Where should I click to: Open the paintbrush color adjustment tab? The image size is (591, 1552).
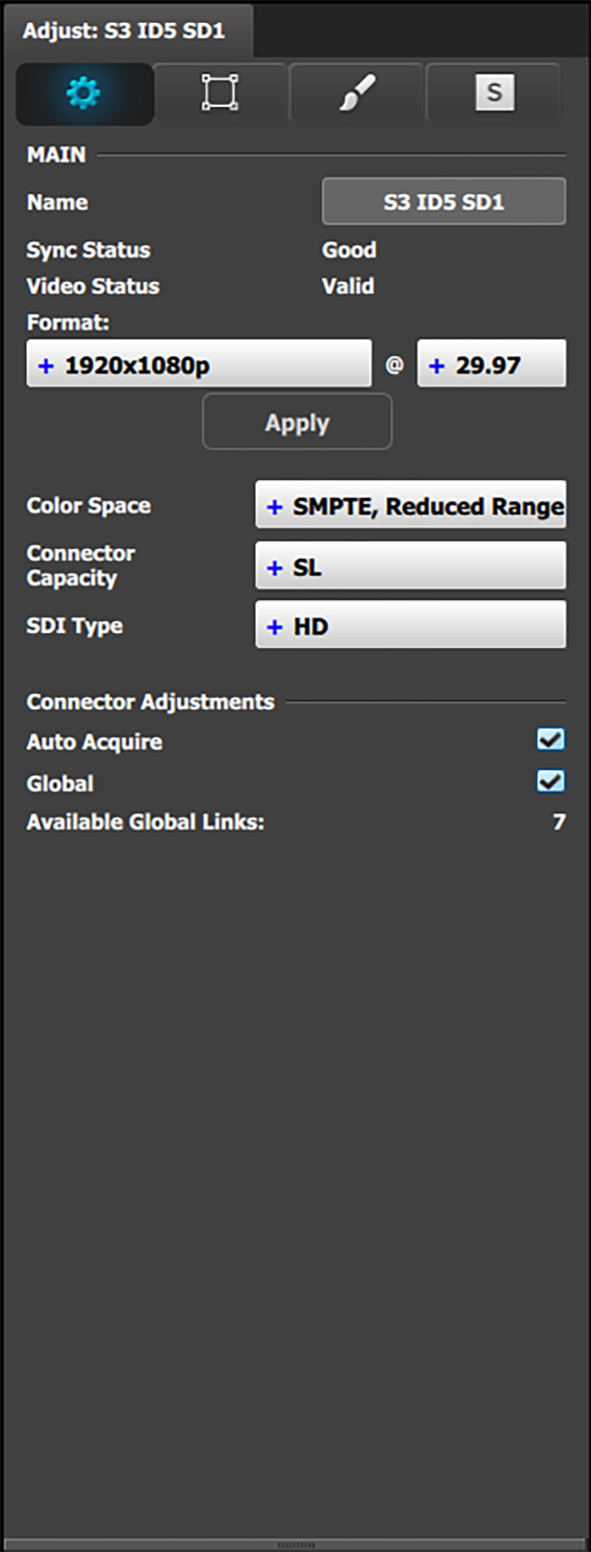point(357,93)
